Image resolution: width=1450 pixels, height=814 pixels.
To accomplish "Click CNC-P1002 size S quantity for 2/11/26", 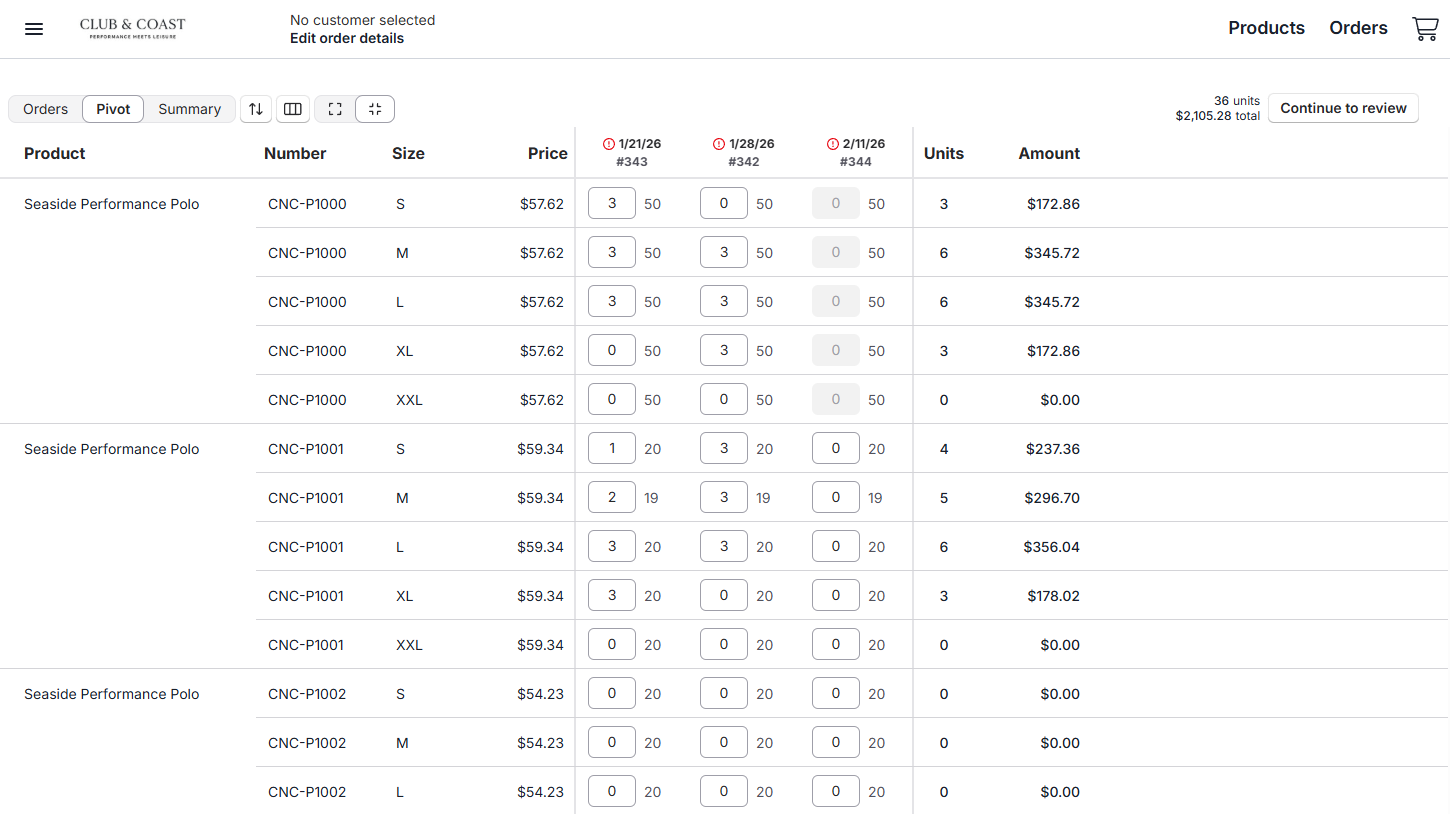I will click(x=836, y=694).
